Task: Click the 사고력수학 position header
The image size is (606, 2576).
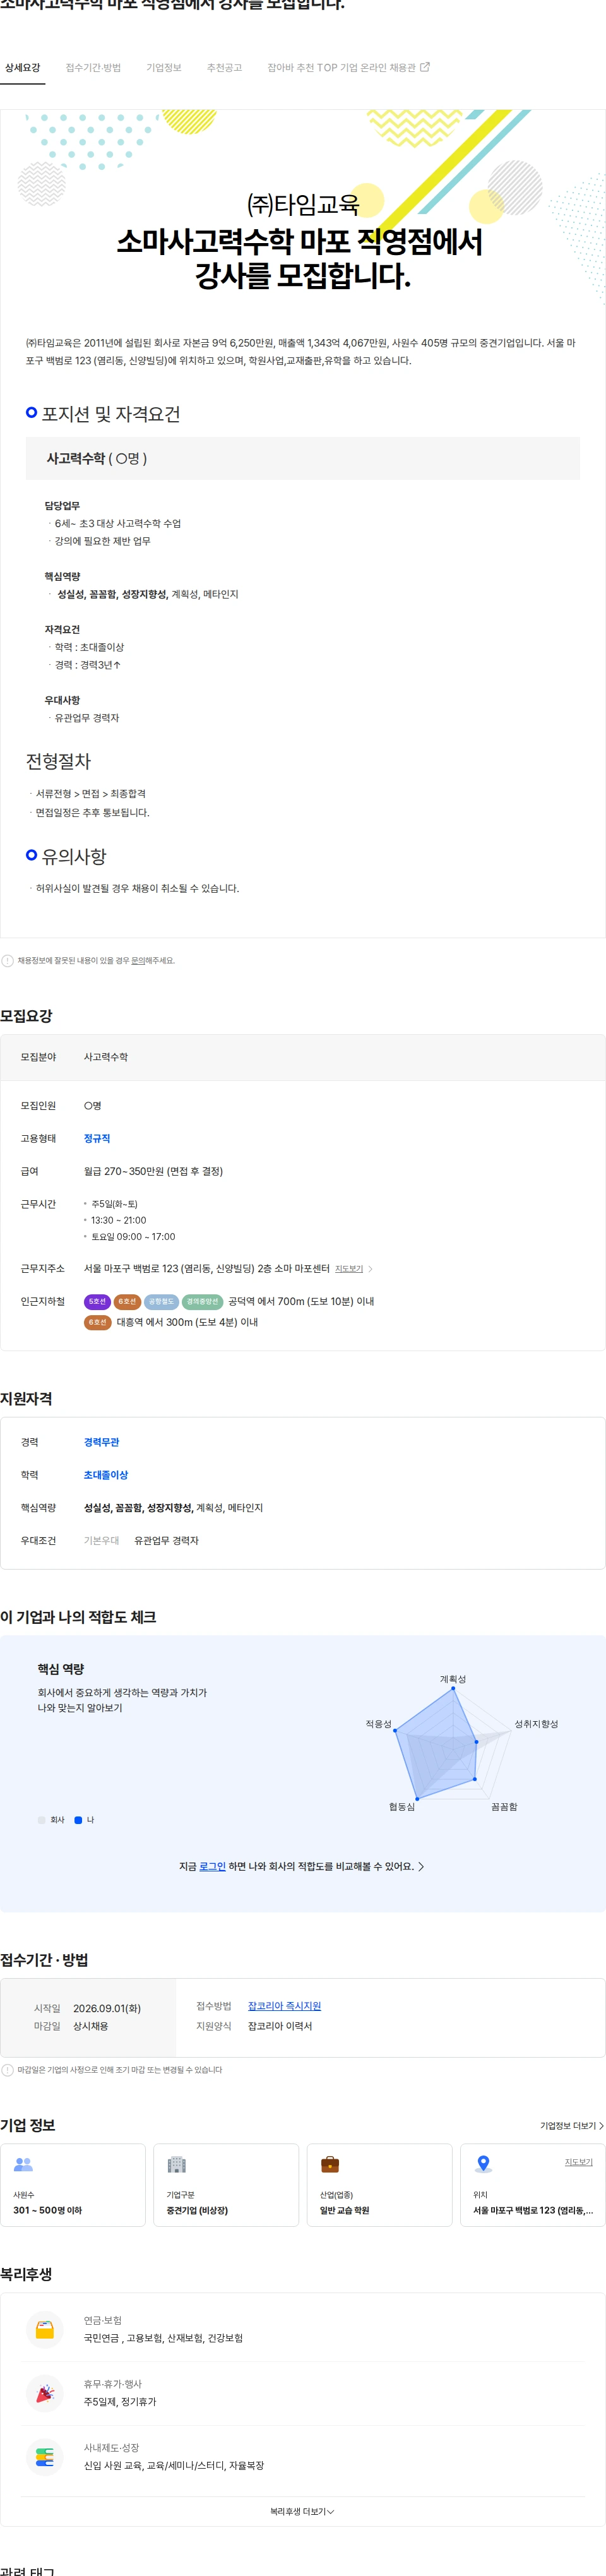Action: [x=303, y=458]
